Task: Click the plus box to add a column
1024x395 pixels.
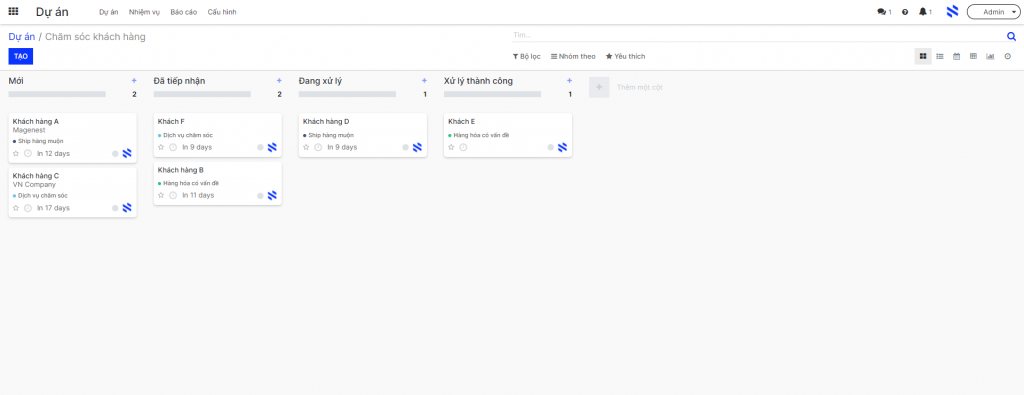Action: click(599, 87)
